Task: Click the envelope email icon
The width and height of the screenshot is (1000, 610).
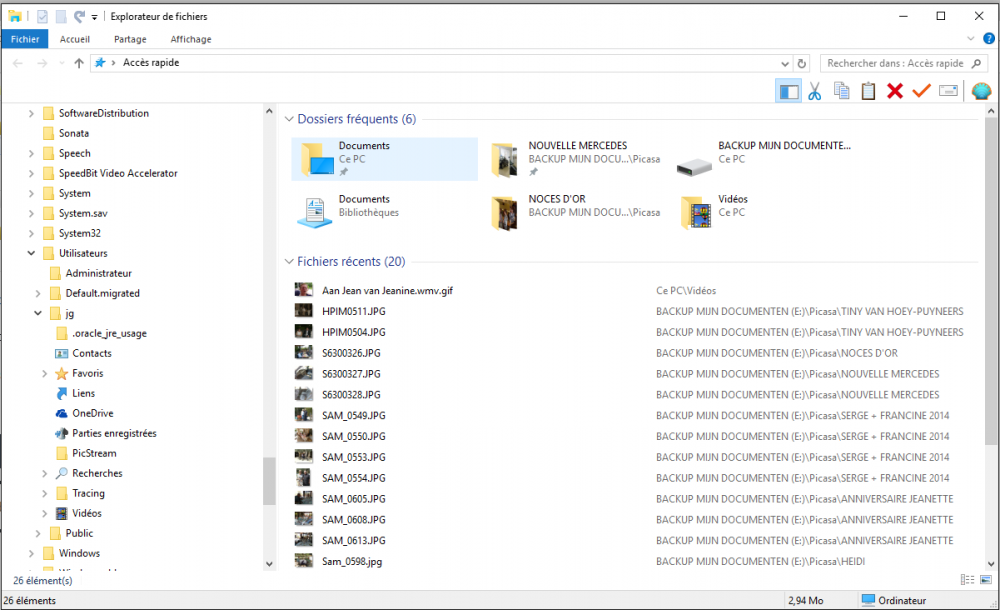Action: [x=948, y=90]
